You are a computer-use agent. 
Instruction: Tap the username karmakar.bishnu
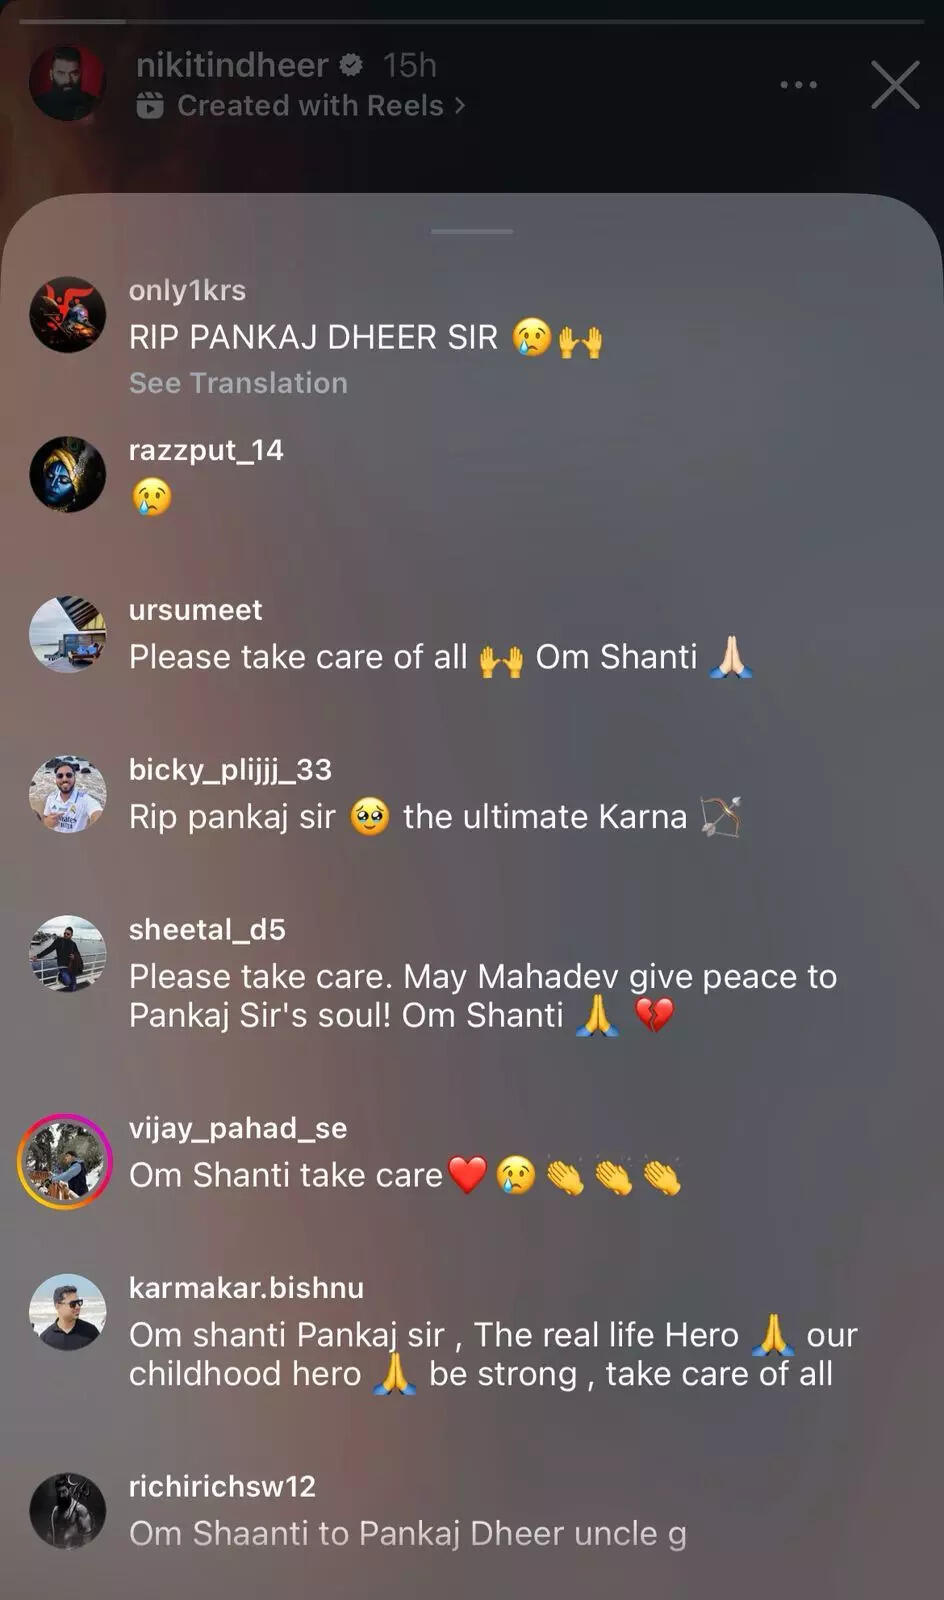[x=246, y=1288]
